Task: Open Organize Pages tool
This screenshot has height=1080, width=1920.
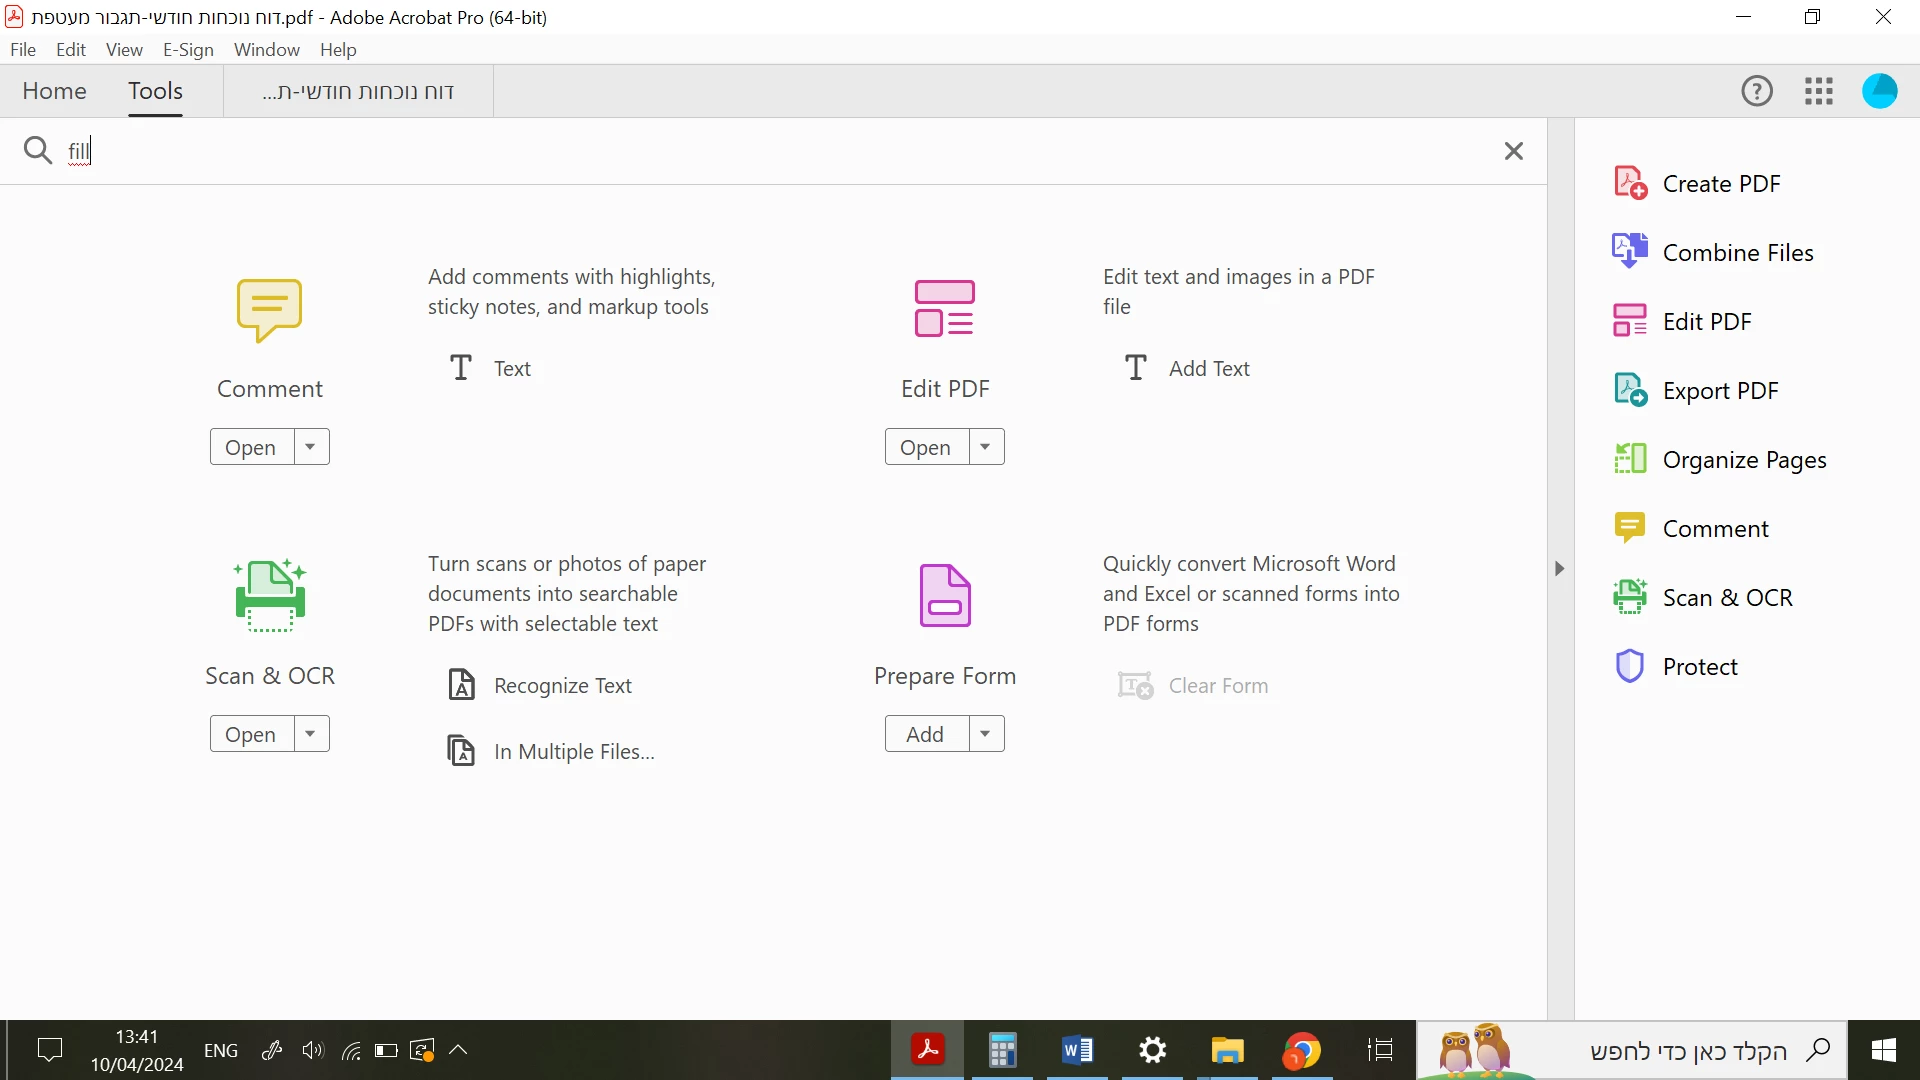Action: (1743, 460)
